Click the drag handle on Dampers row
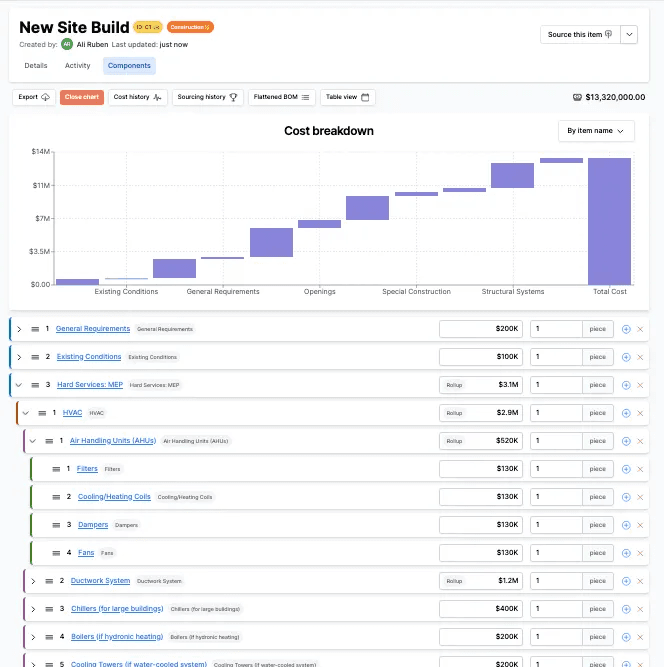 [x=56, y=525]
